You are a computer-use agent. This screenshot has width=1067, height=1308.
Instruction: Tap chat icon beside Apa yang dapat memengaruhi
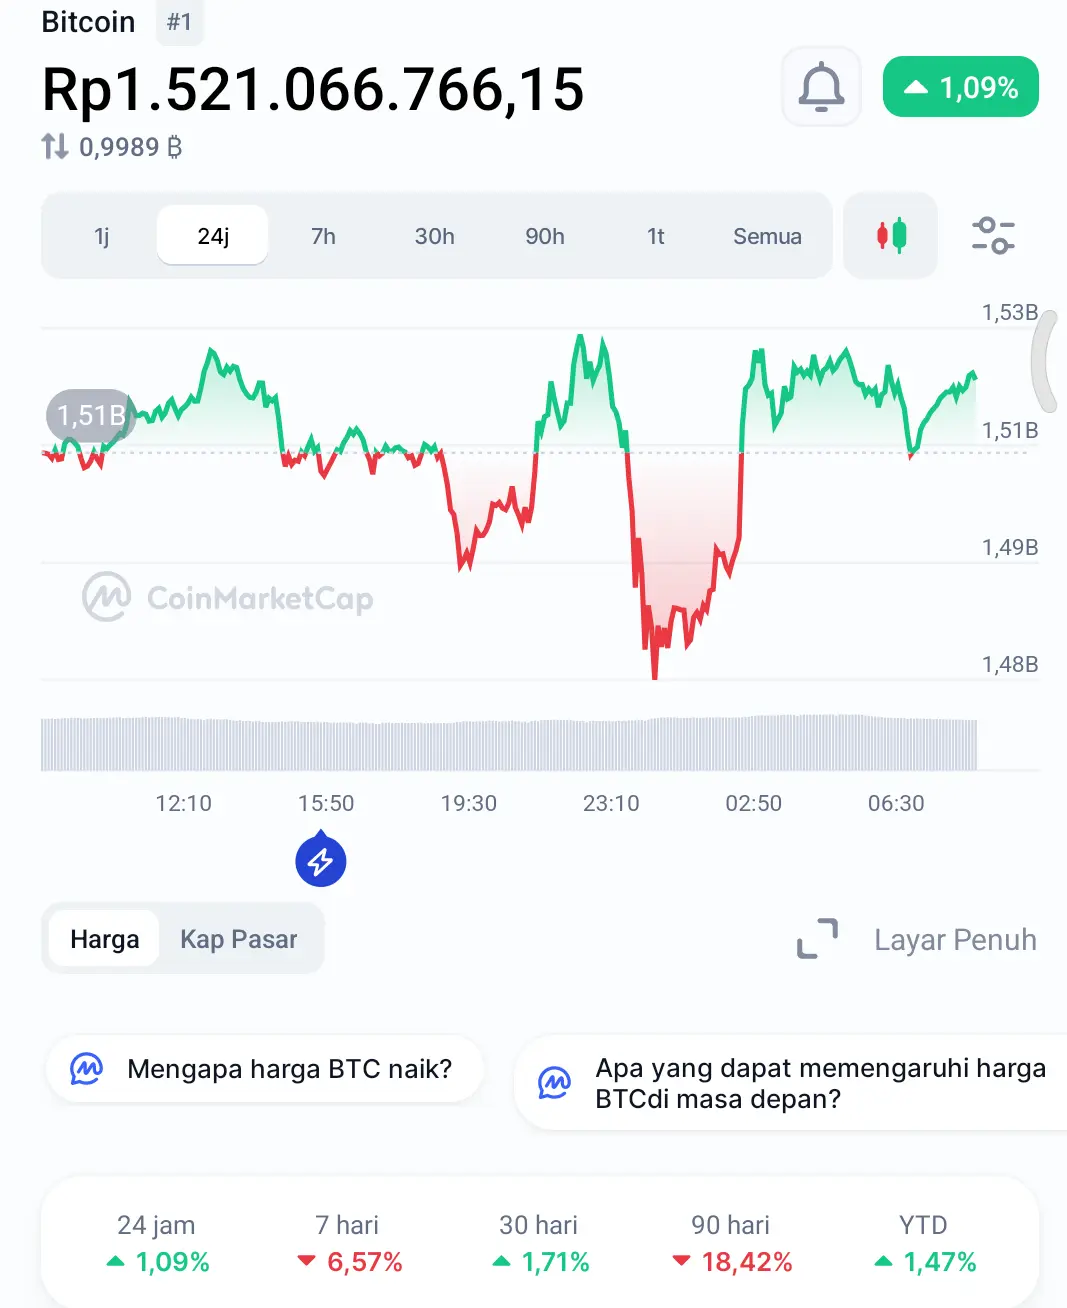coord(554,1083)
